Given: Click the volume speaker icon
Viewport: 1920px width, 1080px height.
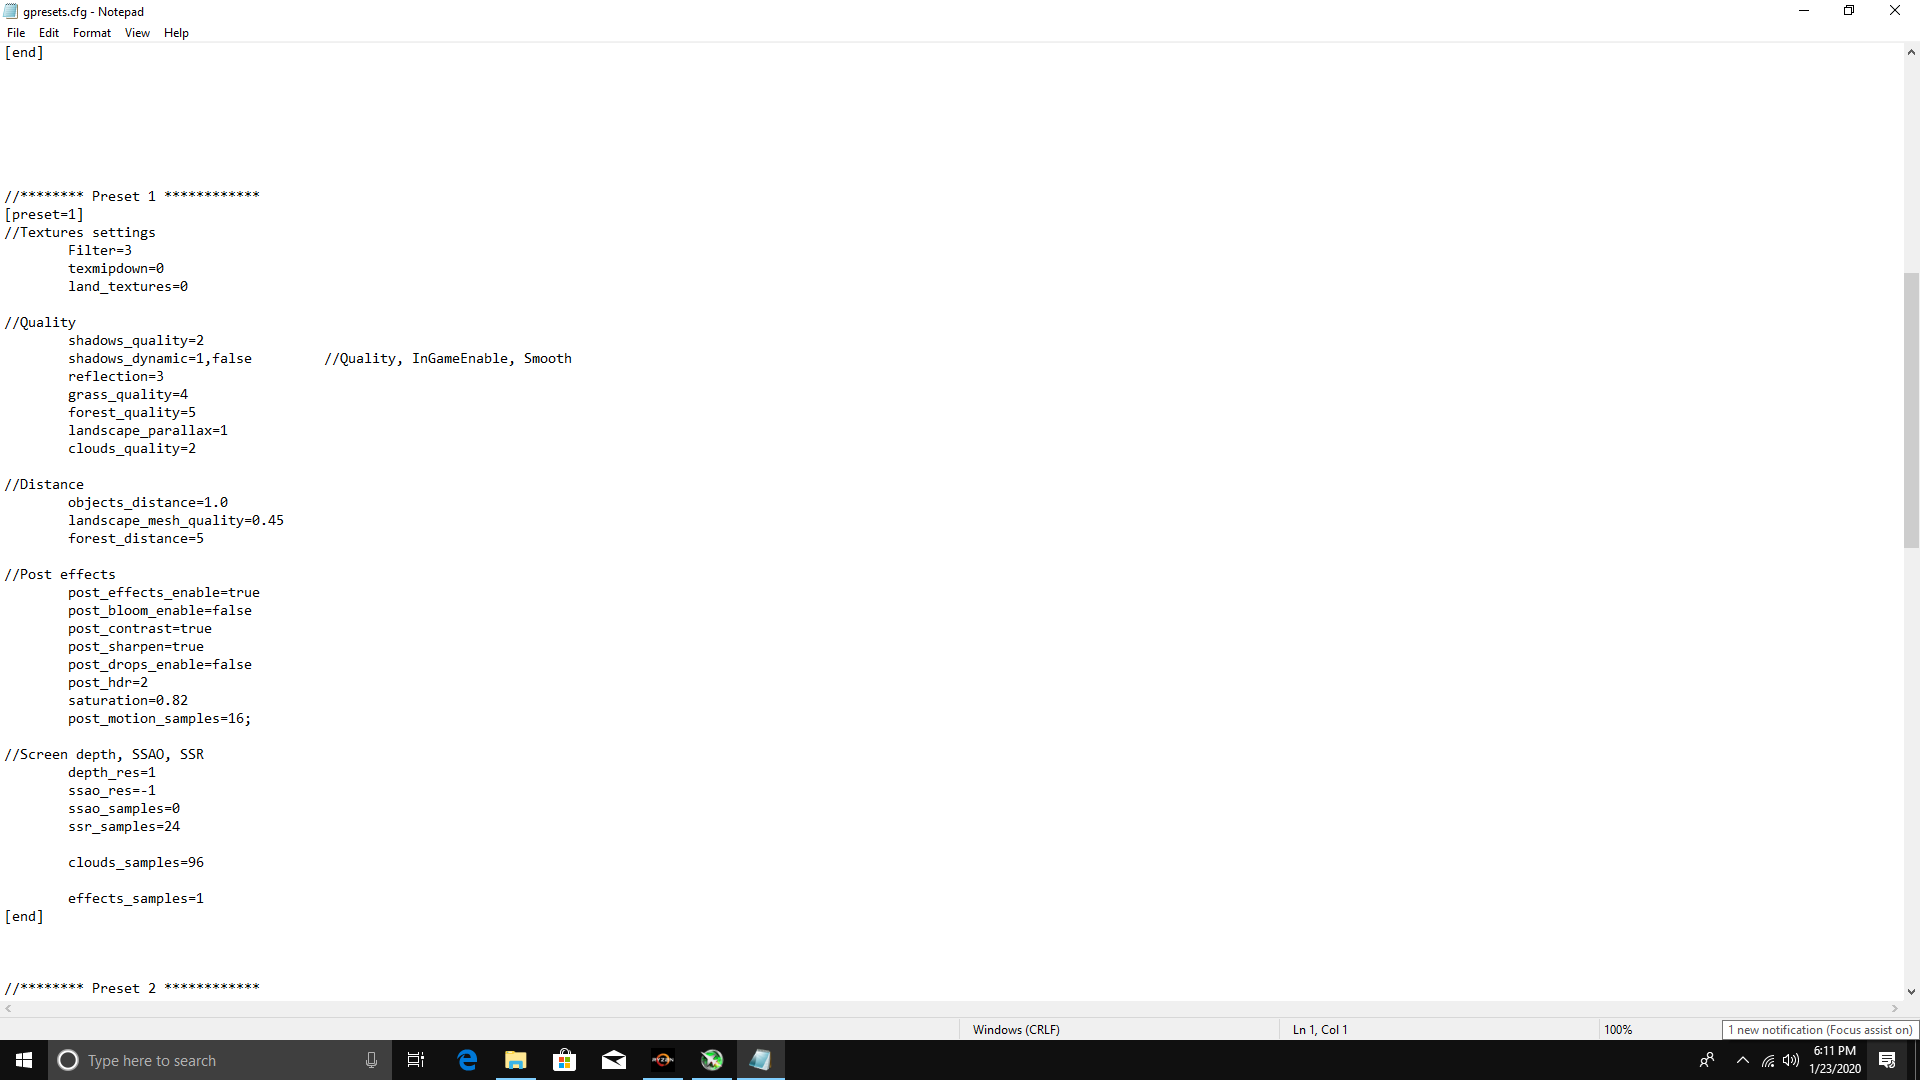Looking at the screenshot, I should (x=1791, y=1060).
